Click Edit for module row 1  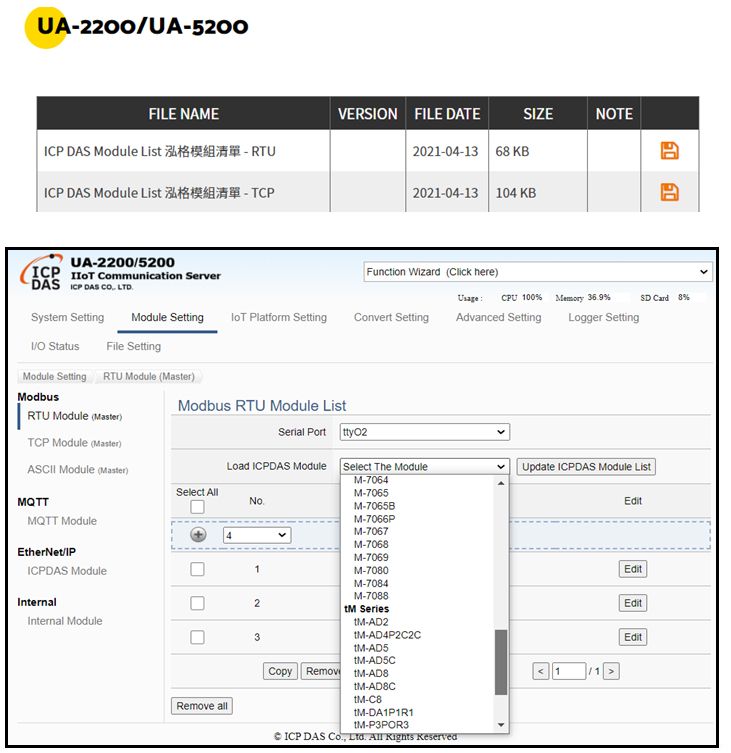coord(633,569)
